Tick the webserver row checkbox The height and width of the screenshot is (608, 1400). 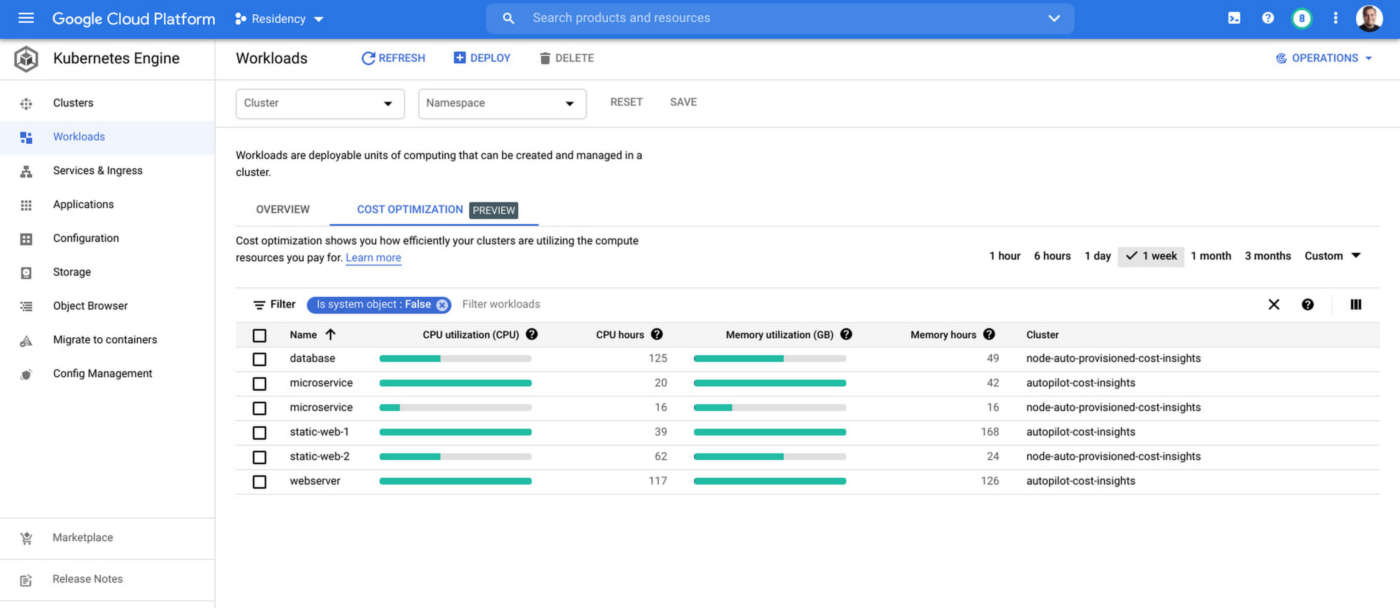tap(260, 482)
